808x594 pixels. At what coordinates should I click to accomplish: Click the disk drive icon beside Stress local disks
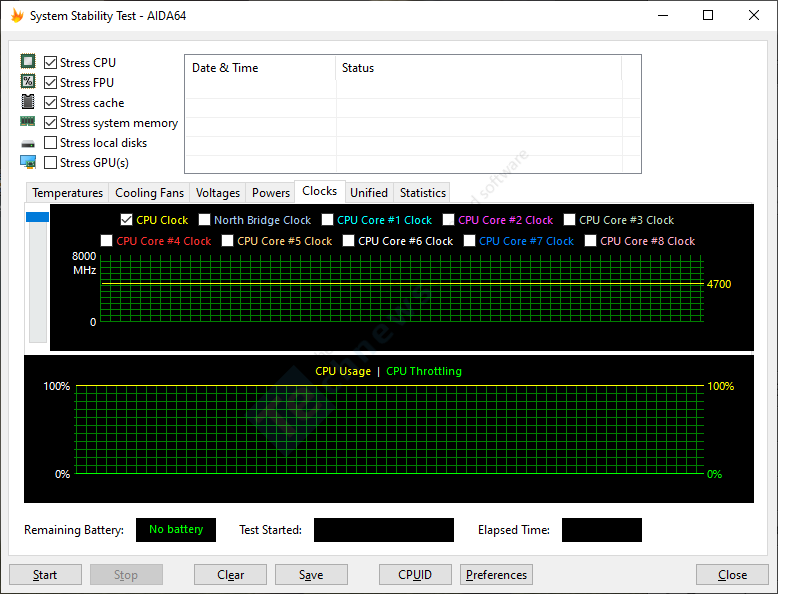(28, 144)
